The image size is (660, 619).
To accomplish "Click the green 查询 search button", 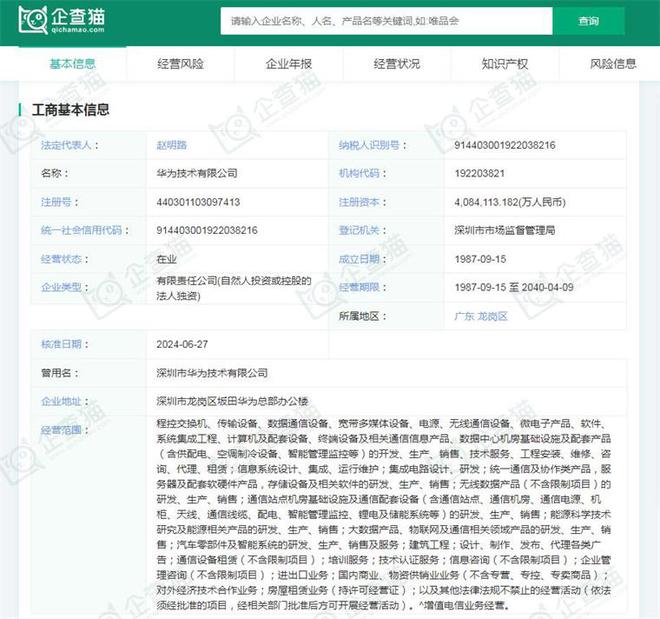I will coord(588,21).
